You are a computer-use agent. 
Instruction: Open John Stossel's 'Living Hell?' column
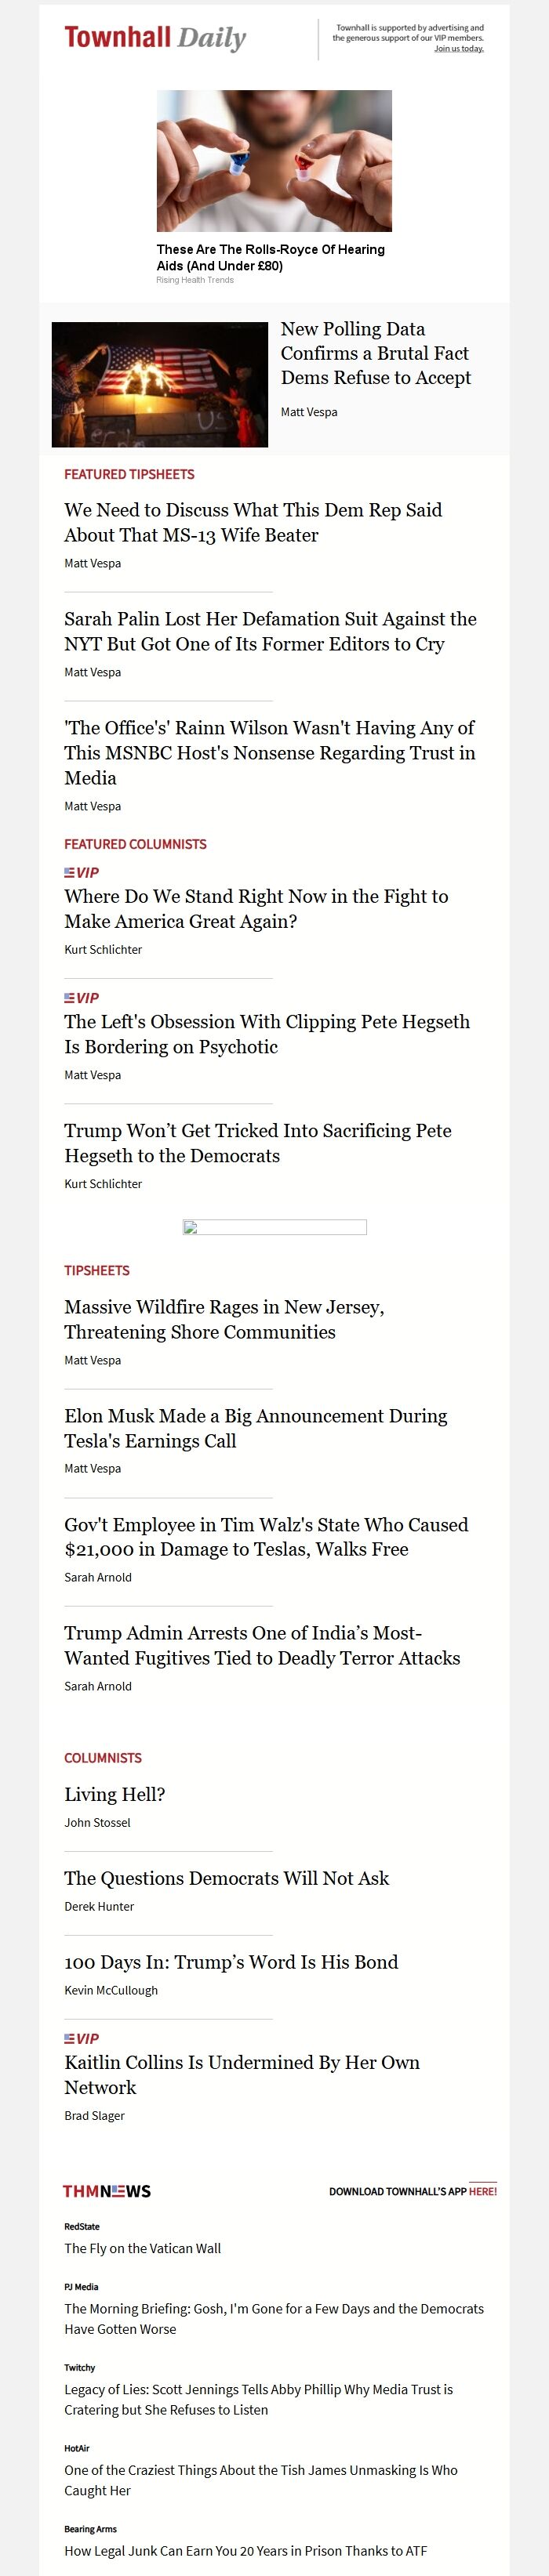click(x=115, y=1794)
